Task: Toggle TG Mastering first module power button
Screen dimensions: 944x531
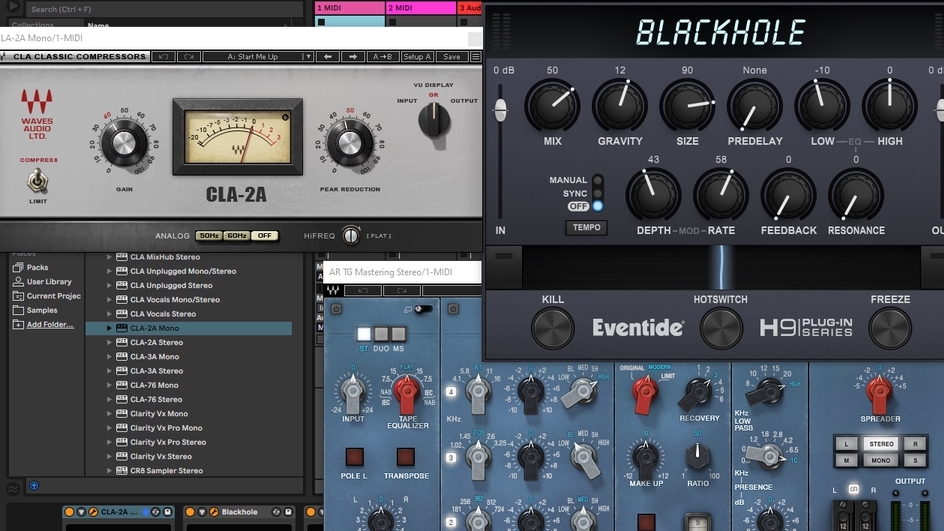Action: [x=336, y=309]
